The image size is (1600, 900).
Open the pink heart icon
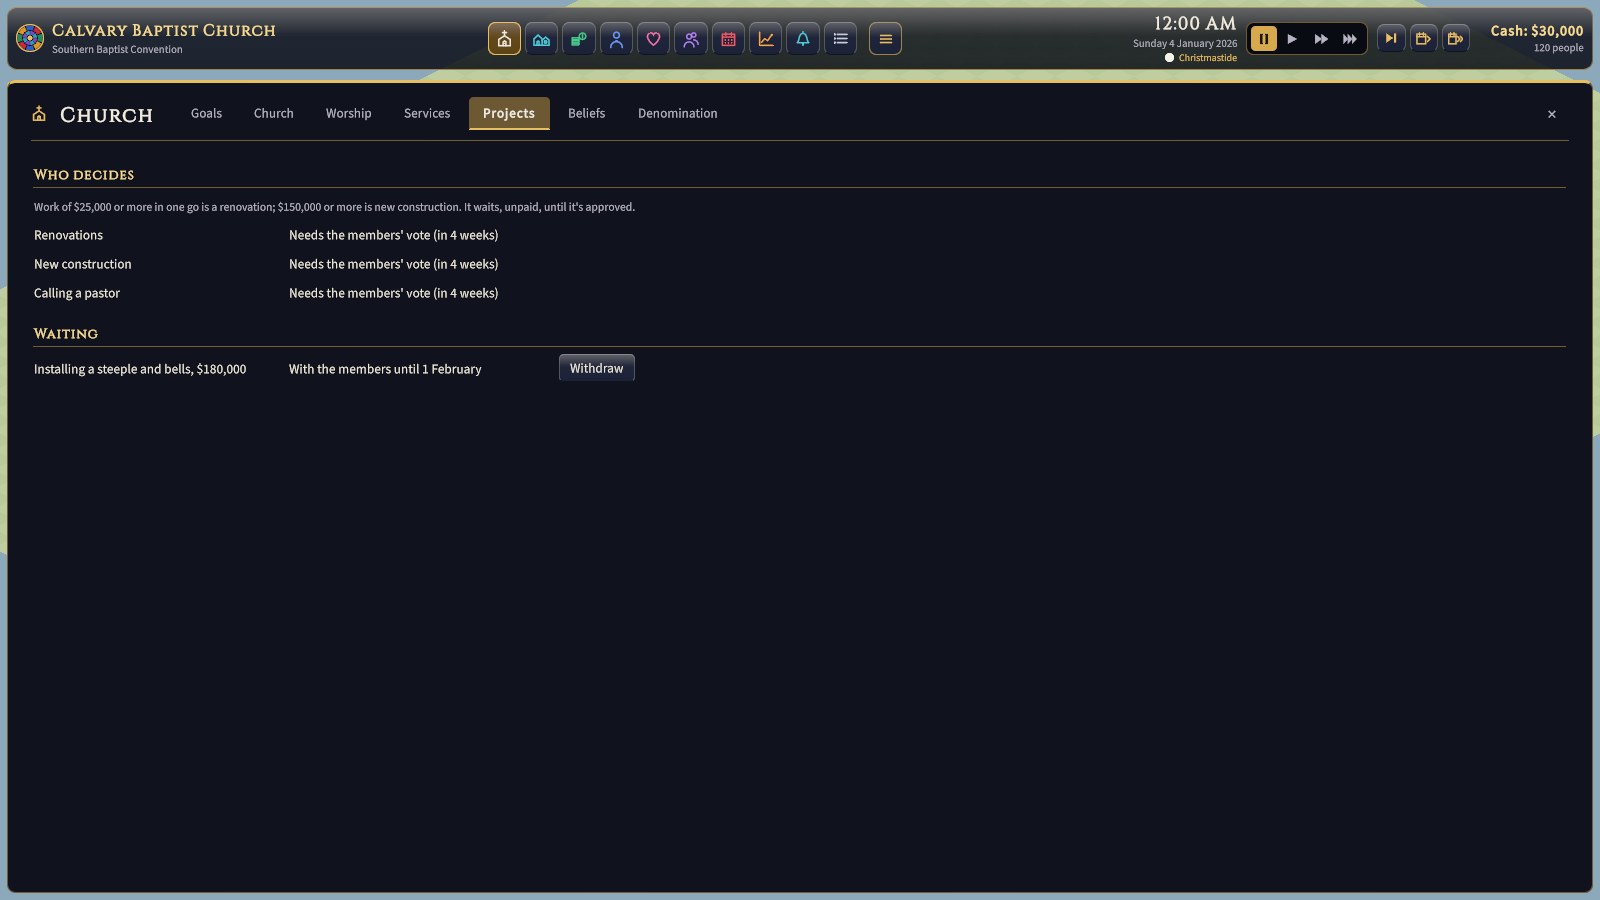point(653,39)
